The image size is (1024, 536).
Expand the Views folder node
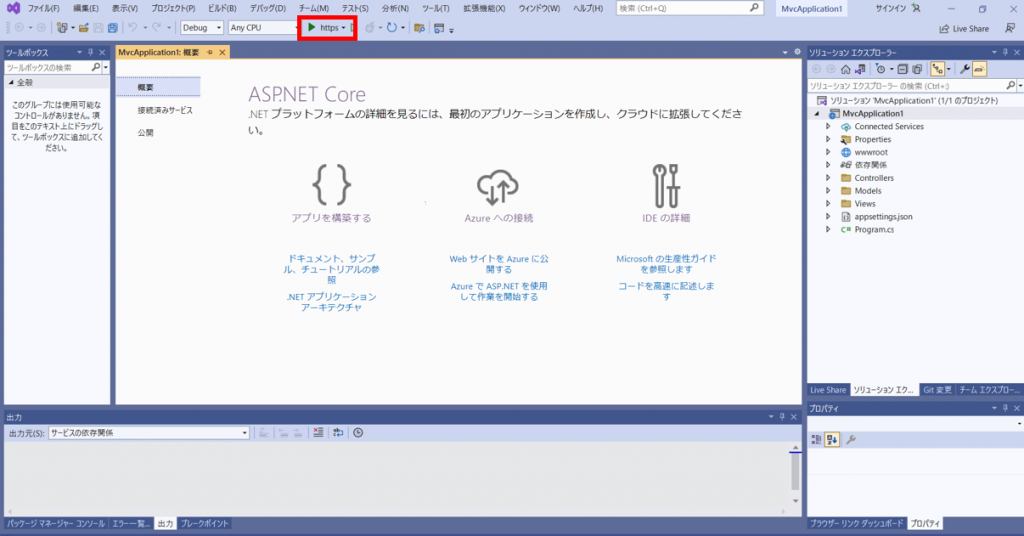point(828,204)
